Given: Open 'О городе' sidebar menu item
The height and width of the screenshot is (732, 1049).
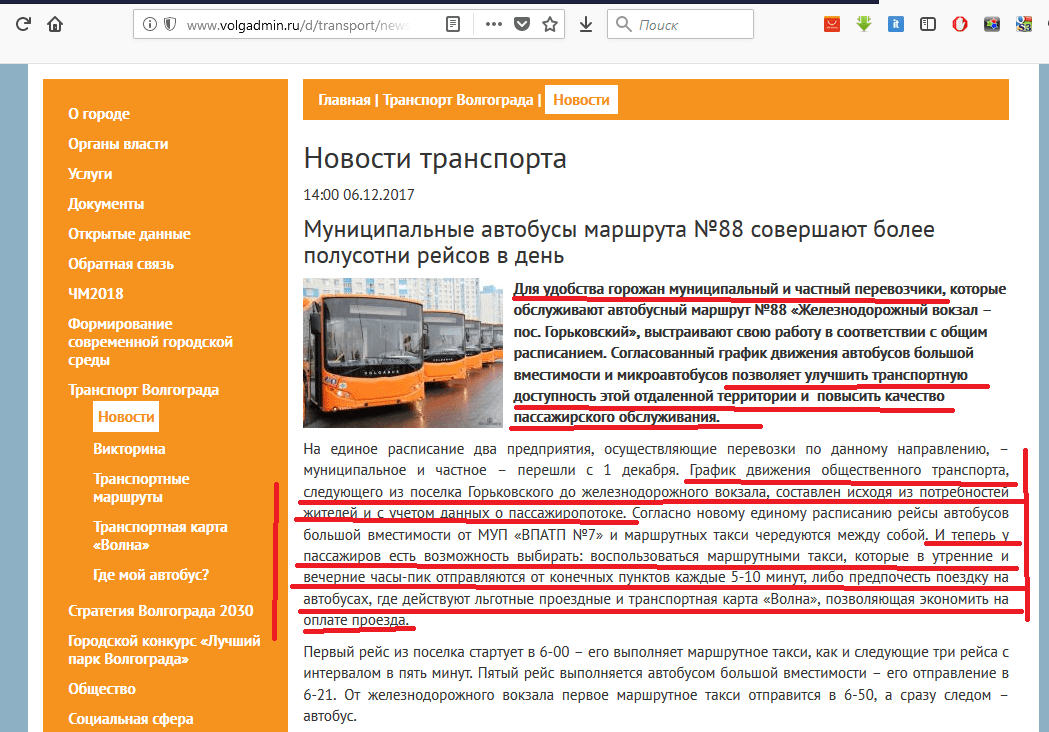Looking at the screenshot, I should coord(99,114).
